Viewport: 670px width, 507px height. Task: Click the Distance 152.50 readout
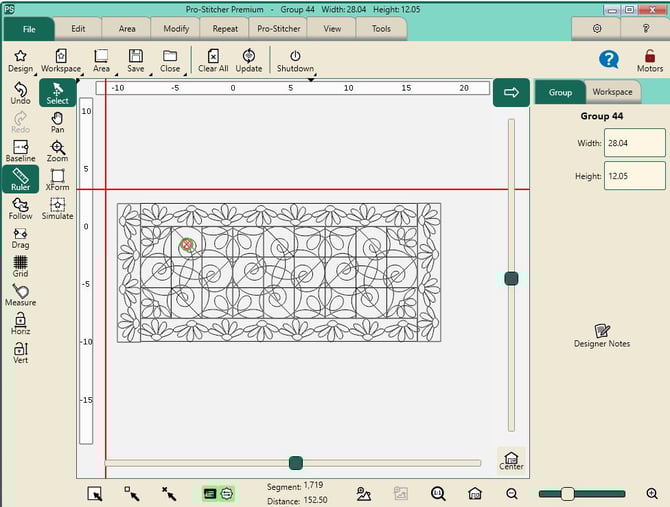click(x=297, y=501)
